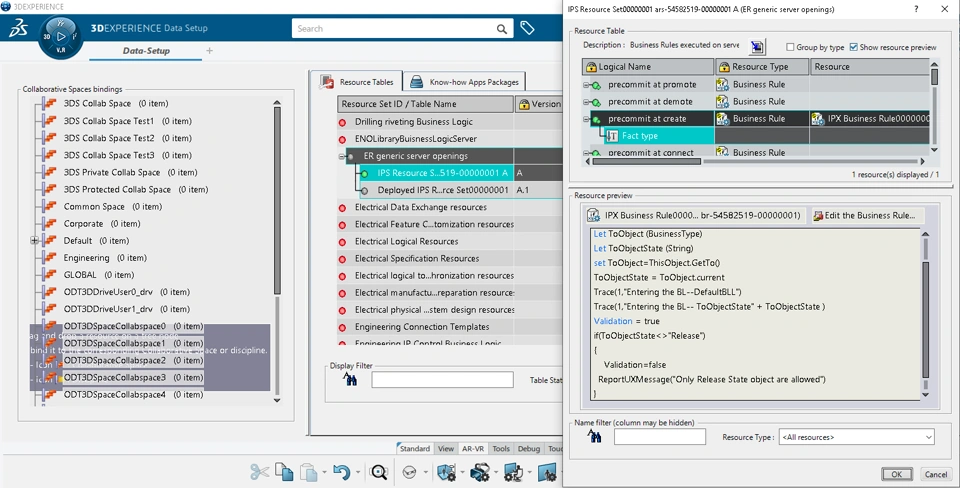Click the Paste icon in bottom toolbar
This screenshot has height=488, width=960.
coord(309,471)
